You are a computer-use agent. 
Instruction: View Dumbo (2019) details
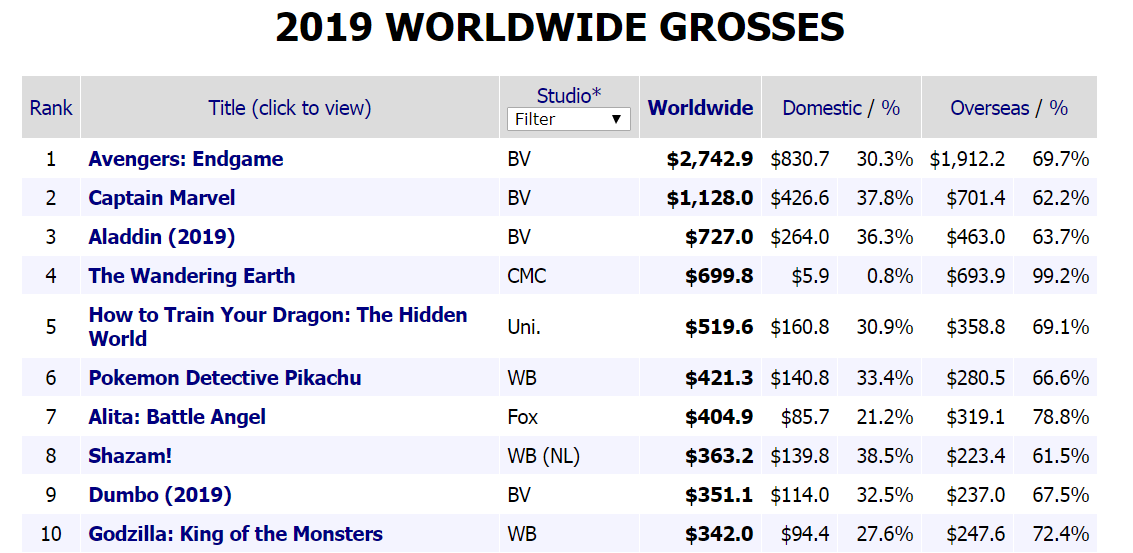click(160, 495)
